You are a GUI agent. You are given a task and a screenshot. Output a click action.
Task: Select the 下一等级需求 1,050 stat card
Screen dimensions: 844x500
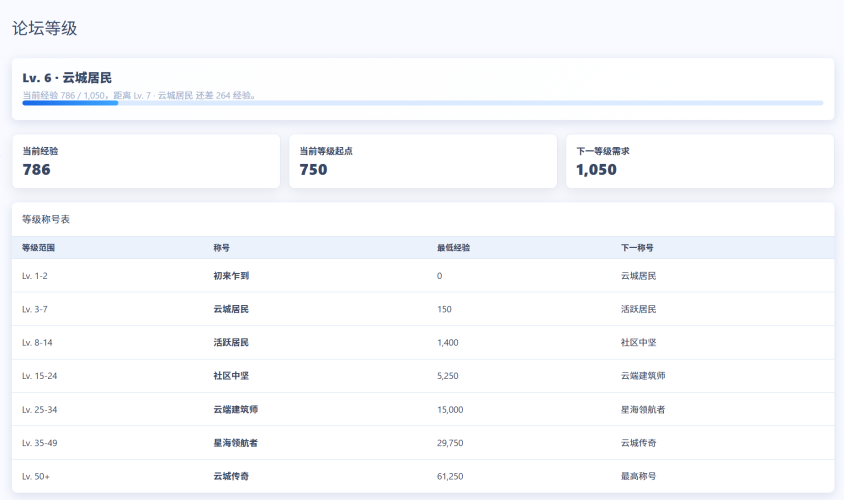coord(700,161)
